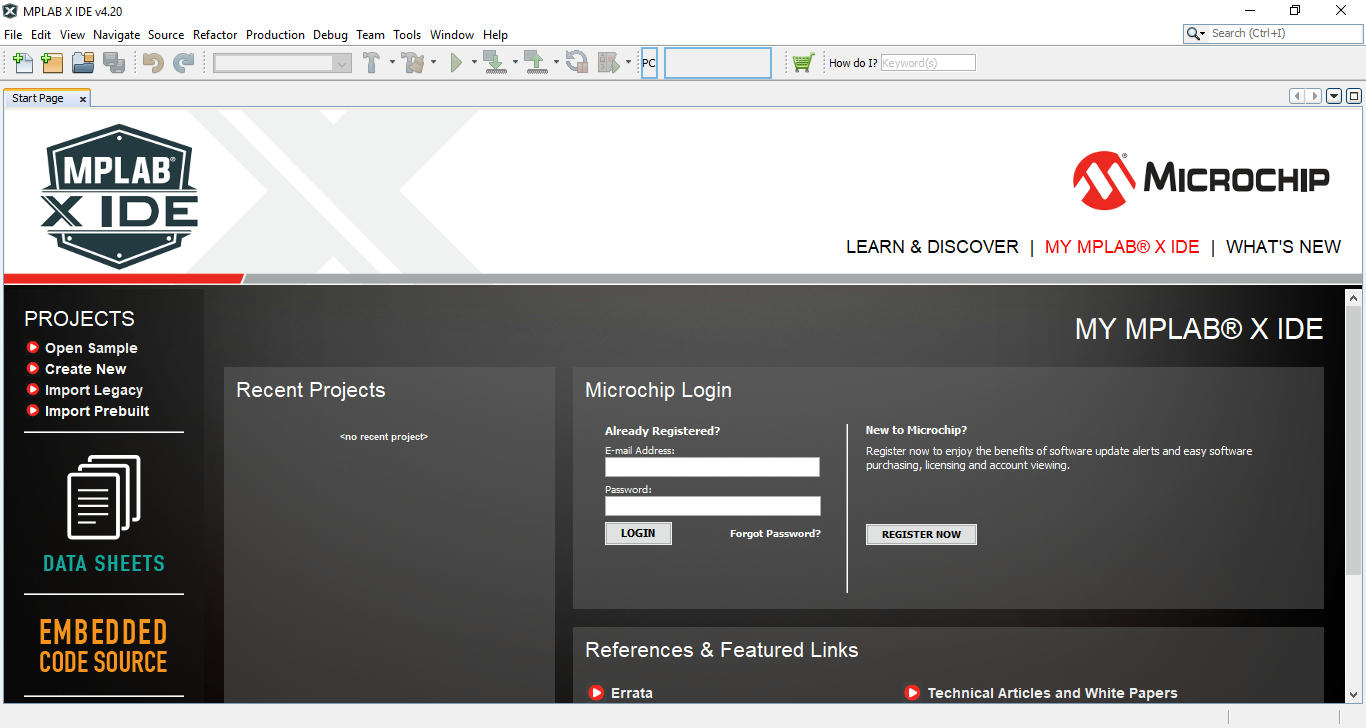Click the Password input field
Screen dimensions: 1366x728
tap(712, 506)
